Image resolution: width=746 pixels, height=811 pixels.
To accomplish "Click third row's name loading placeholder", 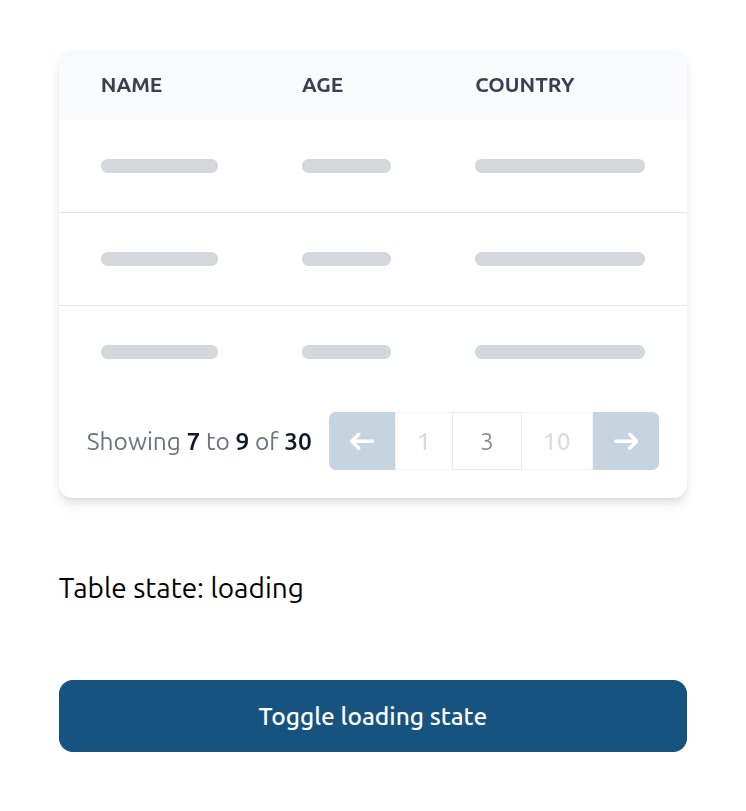I will (159, 352).
